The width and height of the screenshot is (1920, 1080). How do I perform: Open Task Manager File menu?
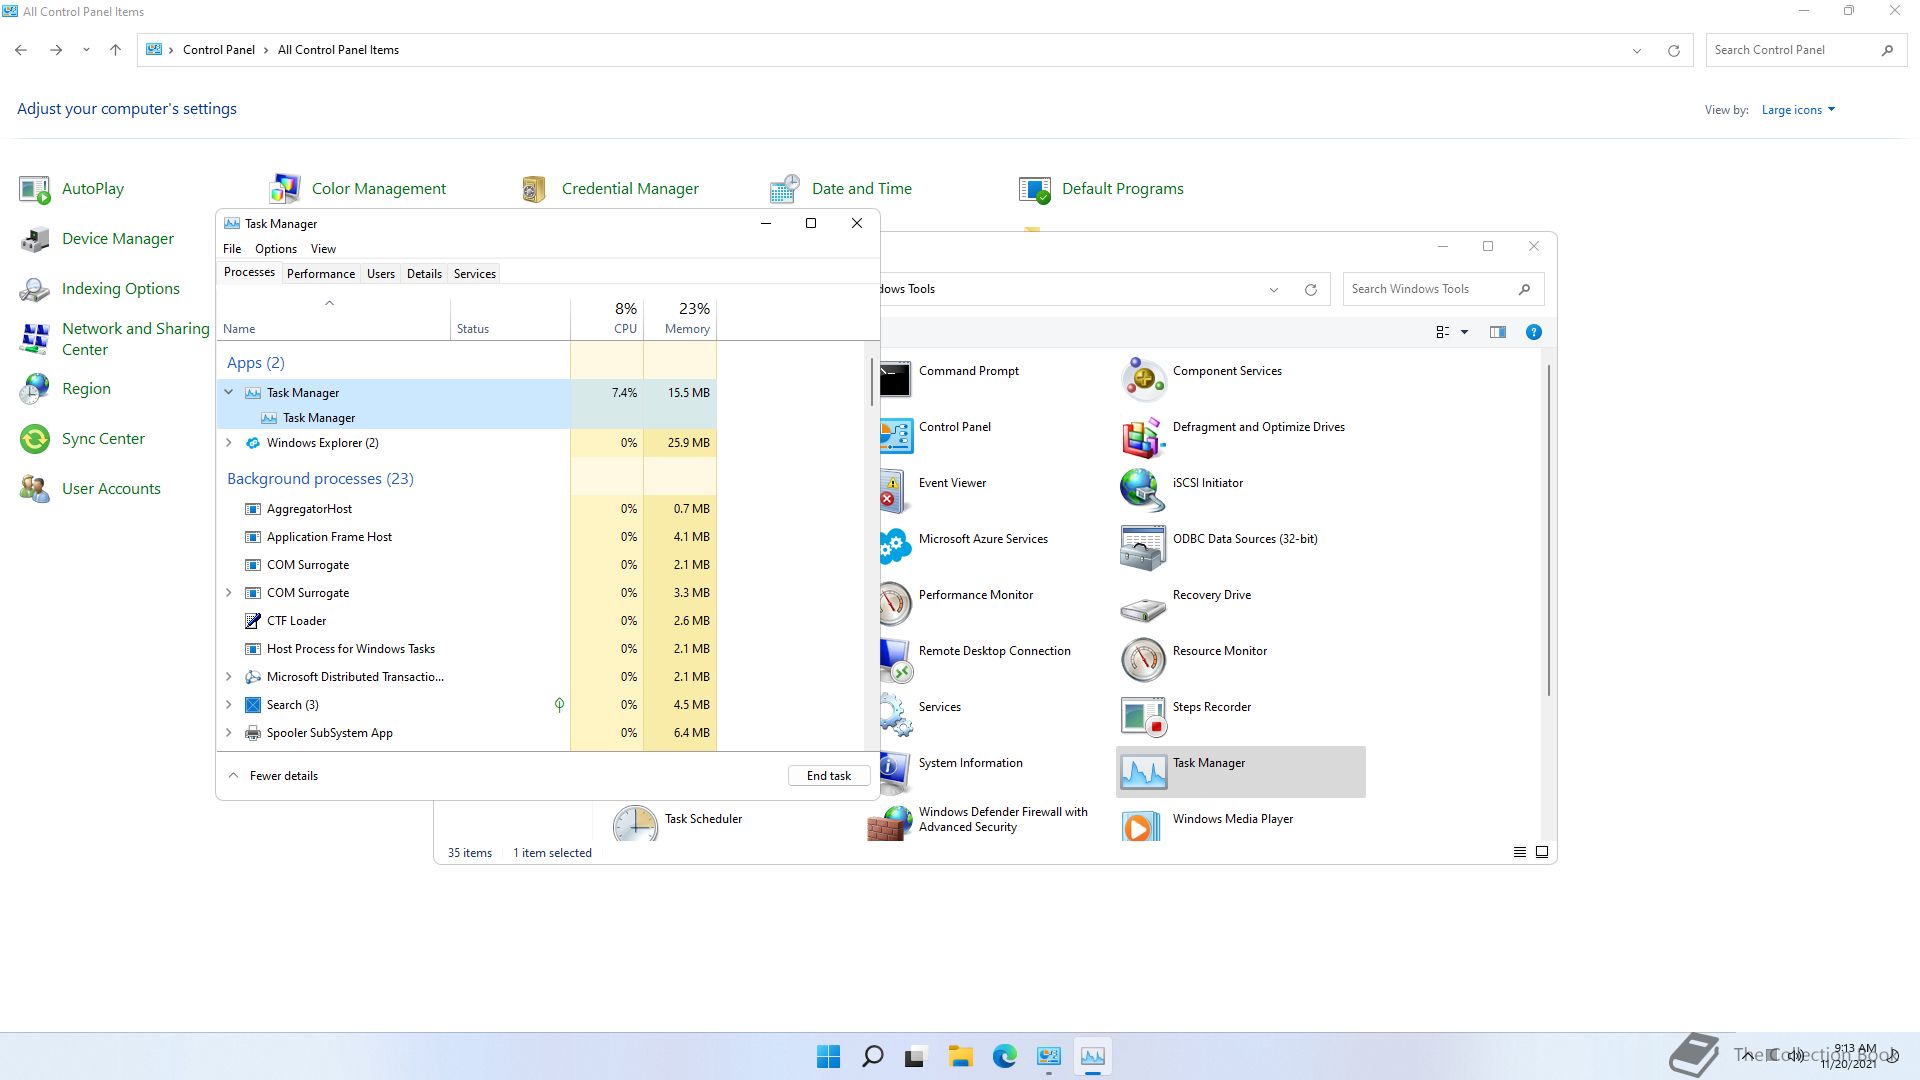click(232, 249)
